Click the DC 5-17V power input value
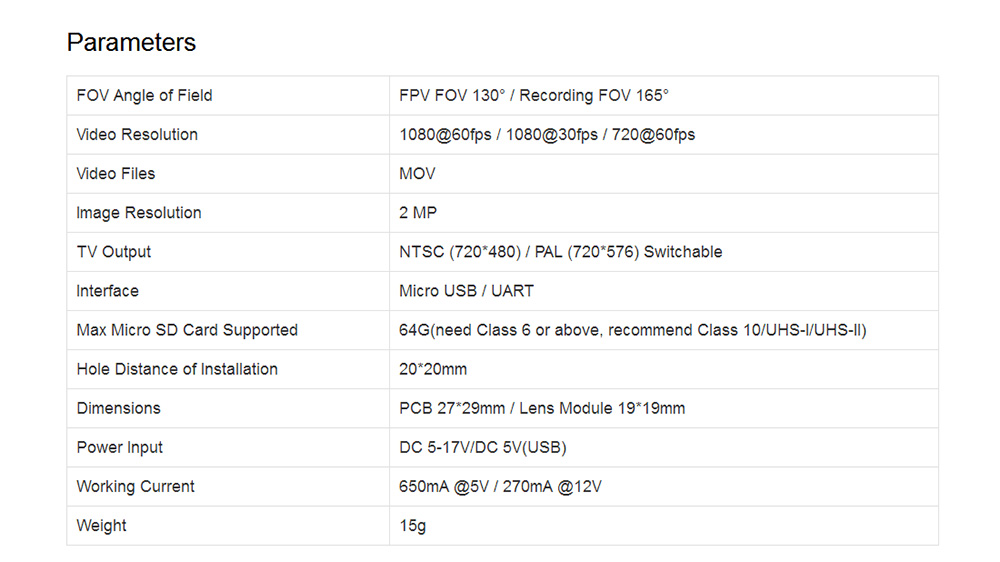 (482, 447)
